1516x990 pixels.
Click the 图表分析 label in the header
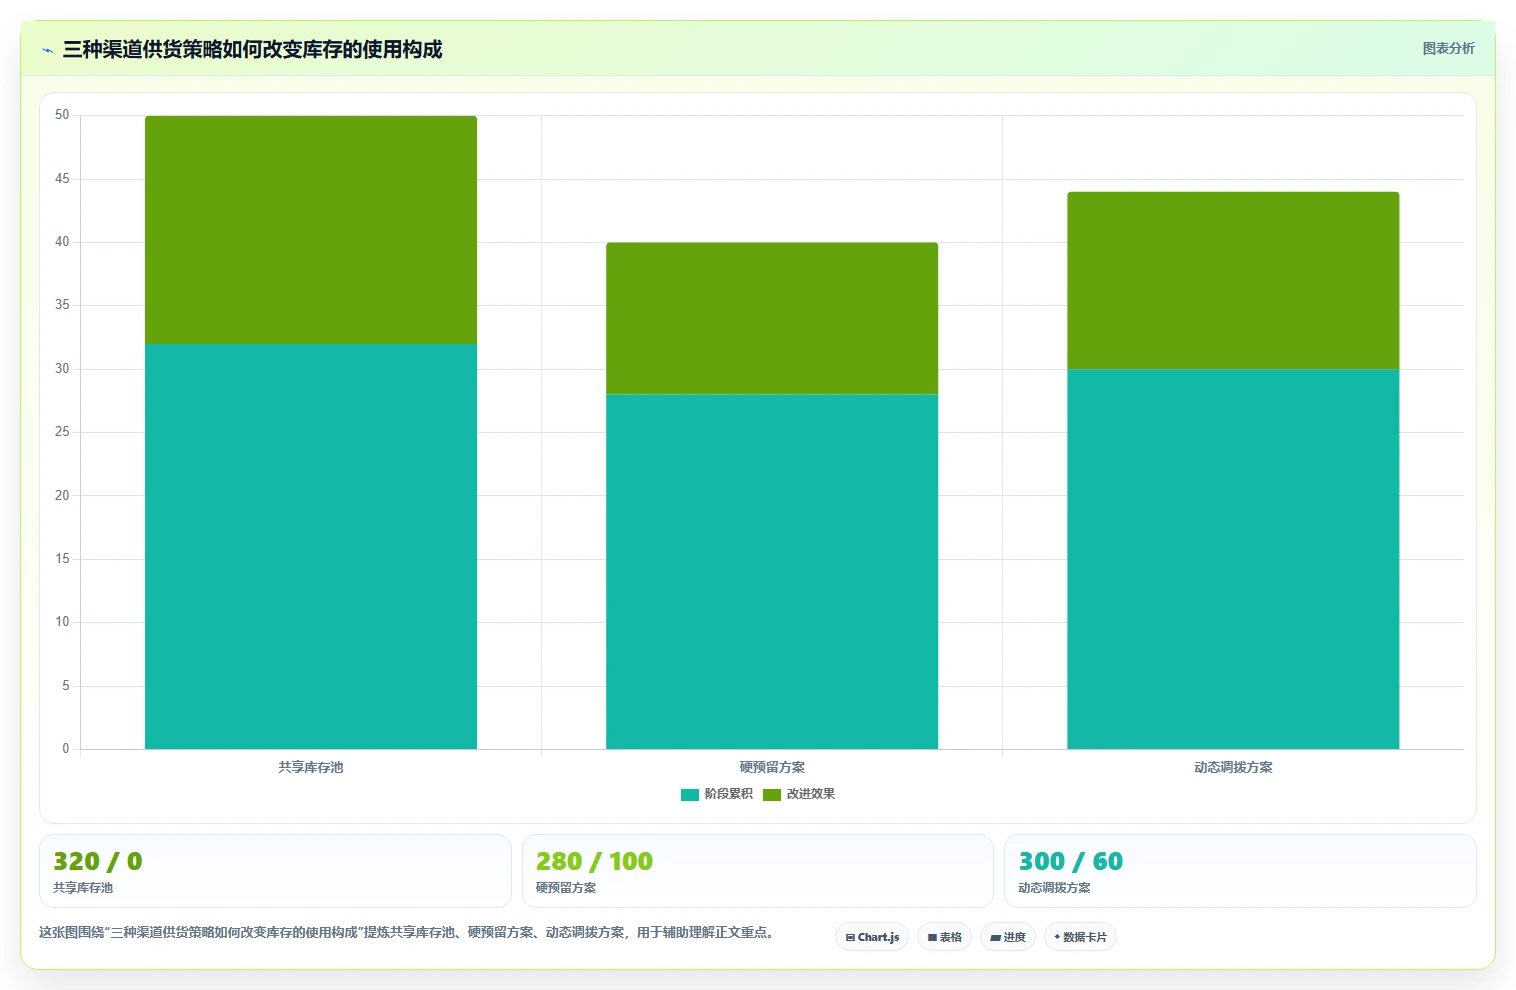(x=1448, y=48)
